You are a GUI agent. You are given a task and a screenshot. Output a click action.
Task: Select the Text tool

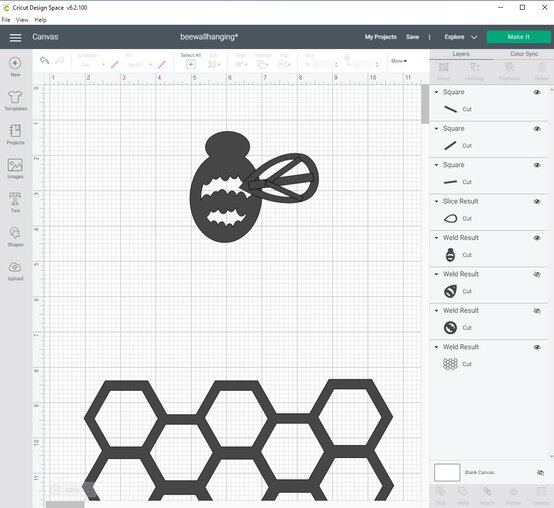point(15,199)
